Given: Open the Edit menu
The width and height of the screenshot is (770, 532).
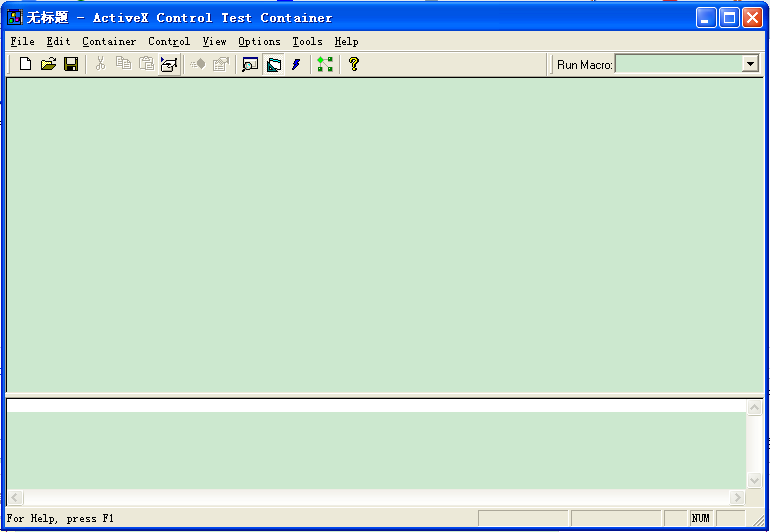Looking at the screenshot, I should [58, 42].
